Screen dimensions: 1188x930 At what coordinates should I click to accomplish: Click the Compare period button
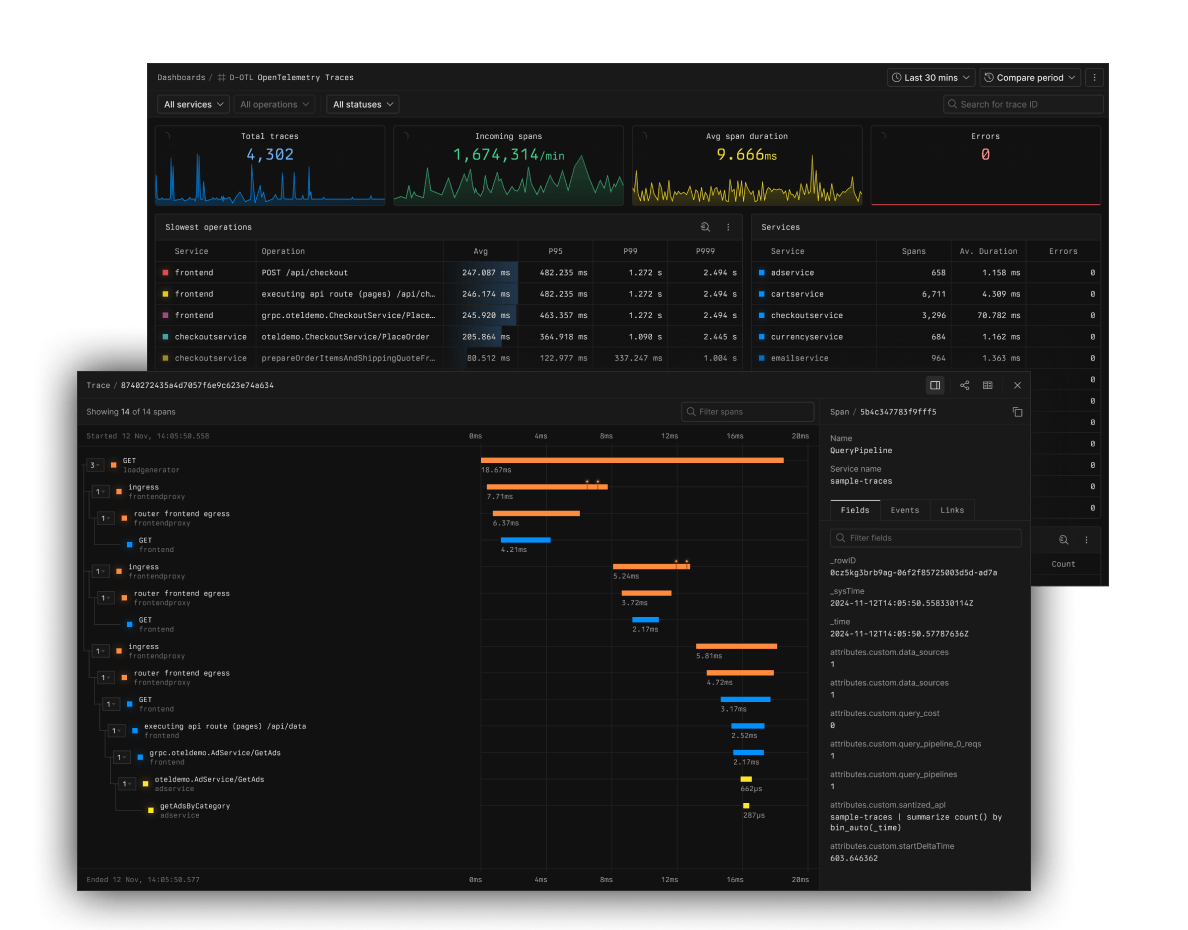click(1029, 77)
